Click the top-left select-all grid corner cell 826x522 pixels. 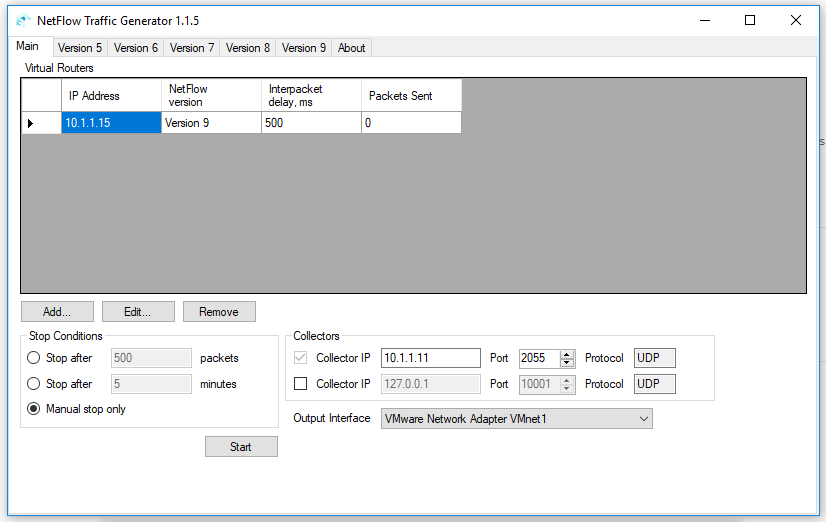[x=41, y=95]
